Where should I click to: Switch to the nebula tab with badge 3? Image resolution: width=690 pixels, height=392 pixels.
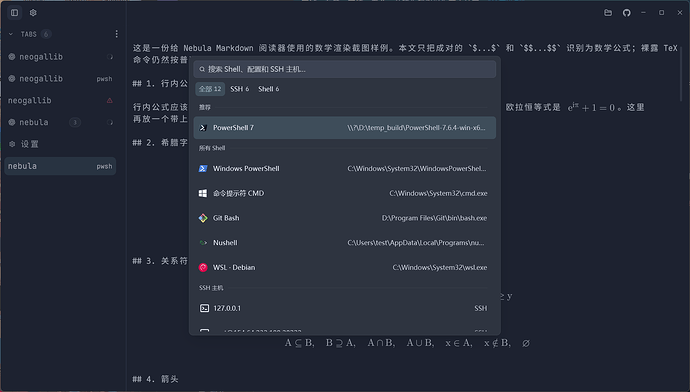(x=60, y=122)
